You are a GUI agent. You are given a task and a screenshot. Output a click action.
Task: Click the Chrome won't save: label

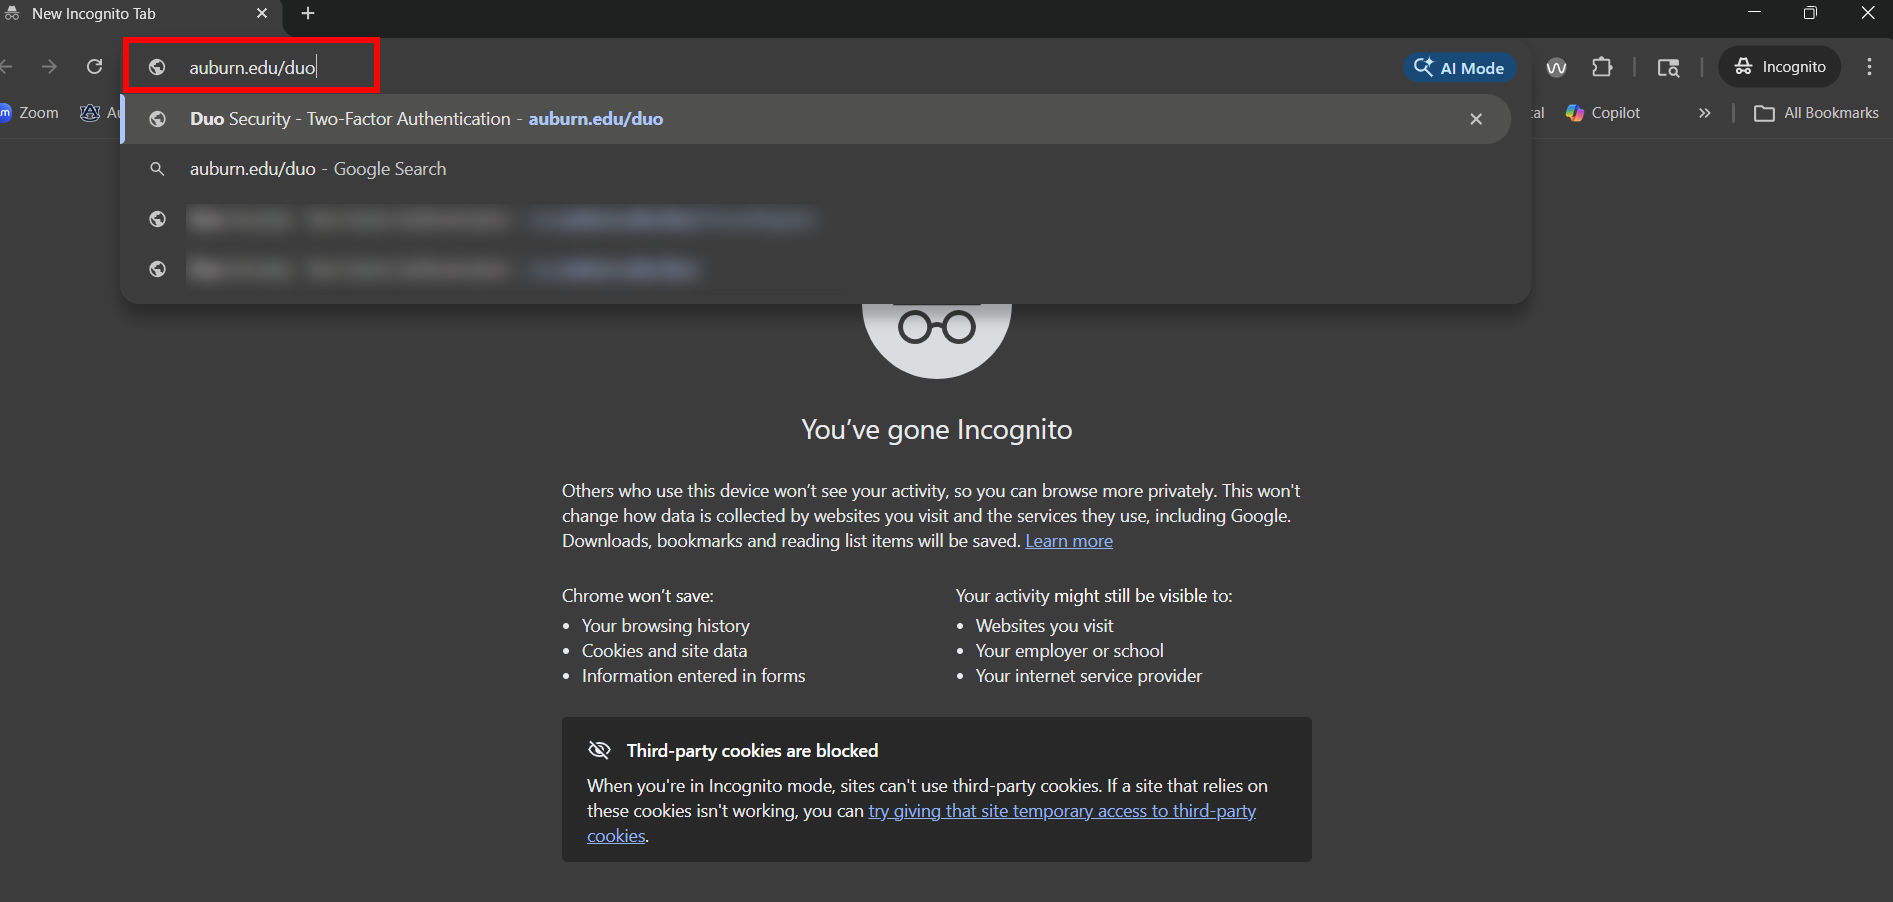tap(638, 596)
